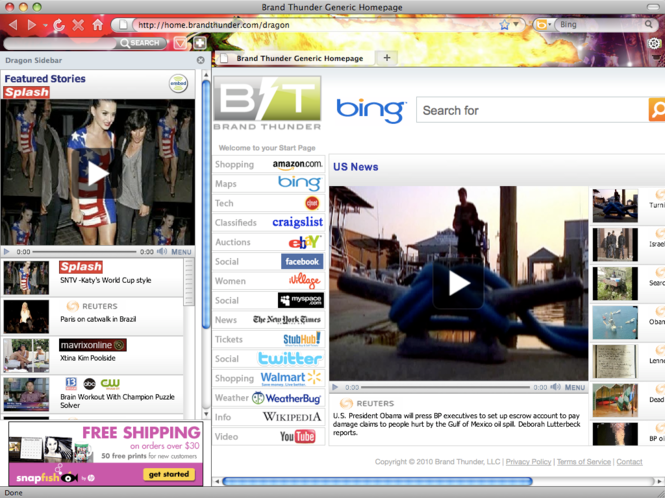Click the toolbar search magnifier icon
Image resolution: width=665 pixels, height=498 pixels.
pyautogui.click(x=648, y=24)
